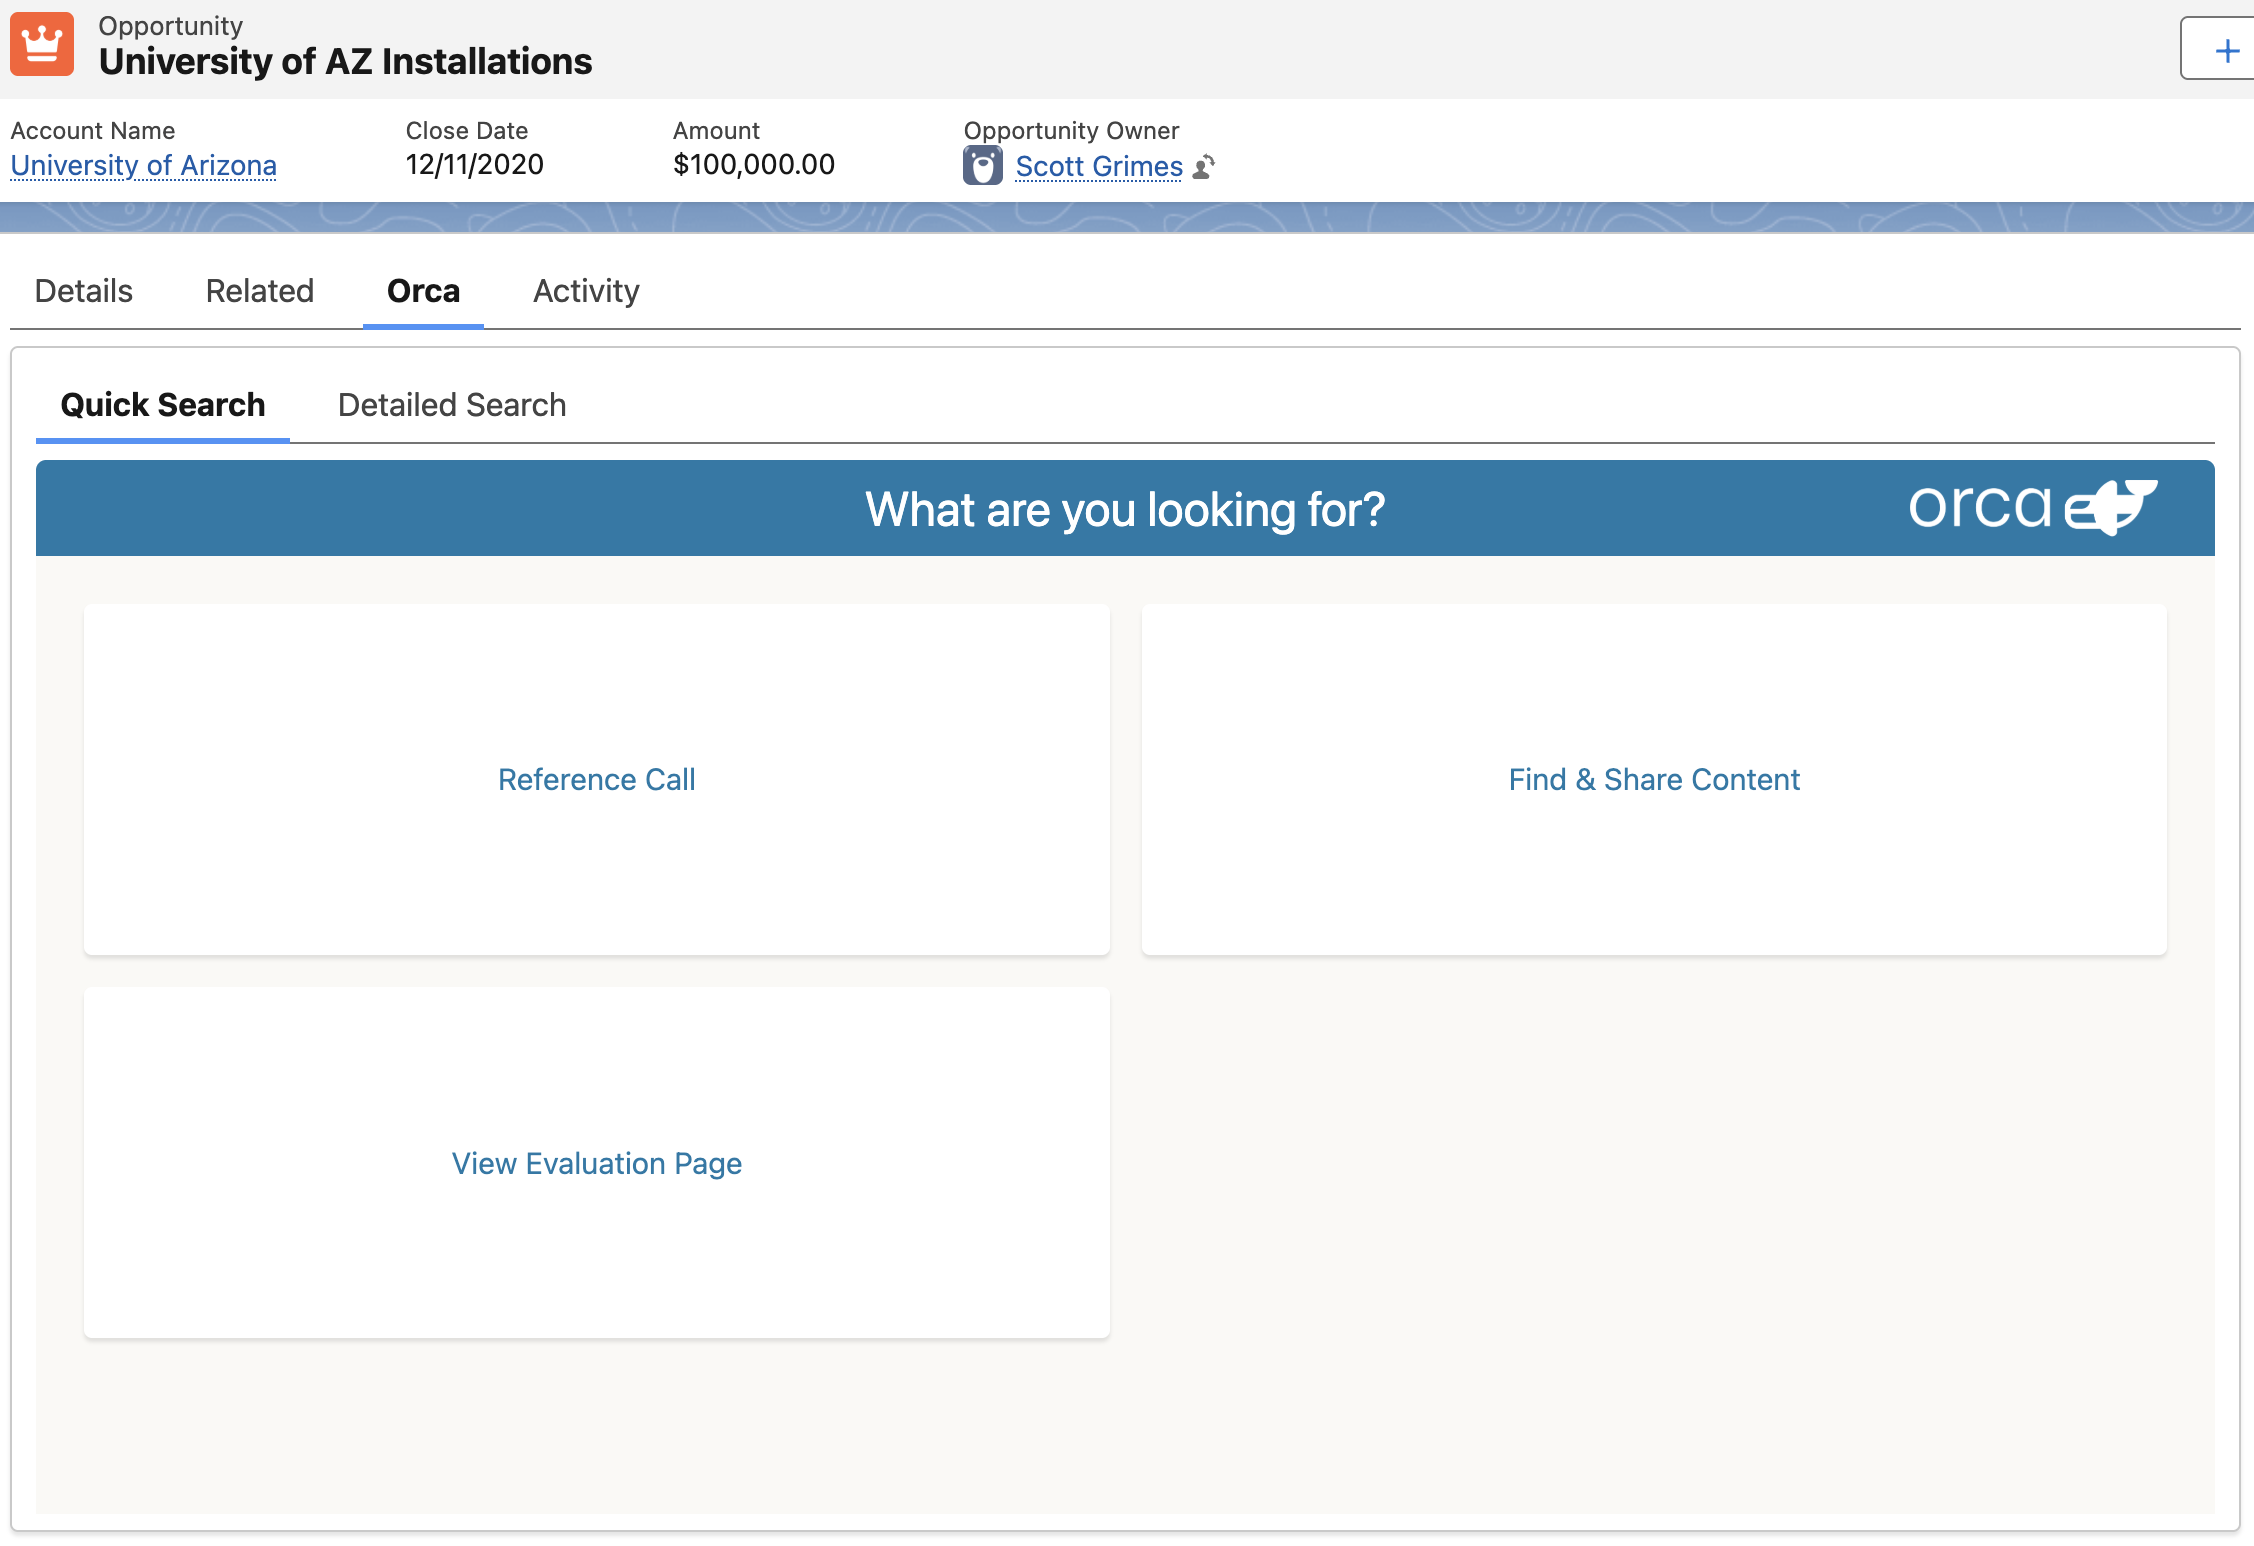Switch to the Related tab
The image size is (2254, 1546).
point(259,291)
